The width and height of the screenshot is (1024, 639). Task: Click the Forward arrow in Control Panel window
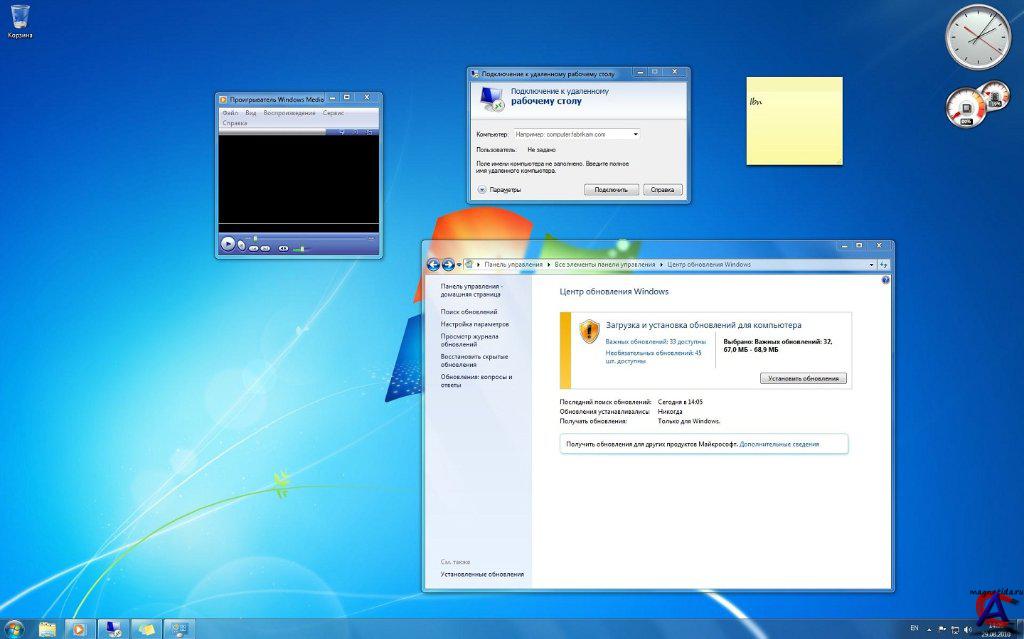tap(448, 265)
